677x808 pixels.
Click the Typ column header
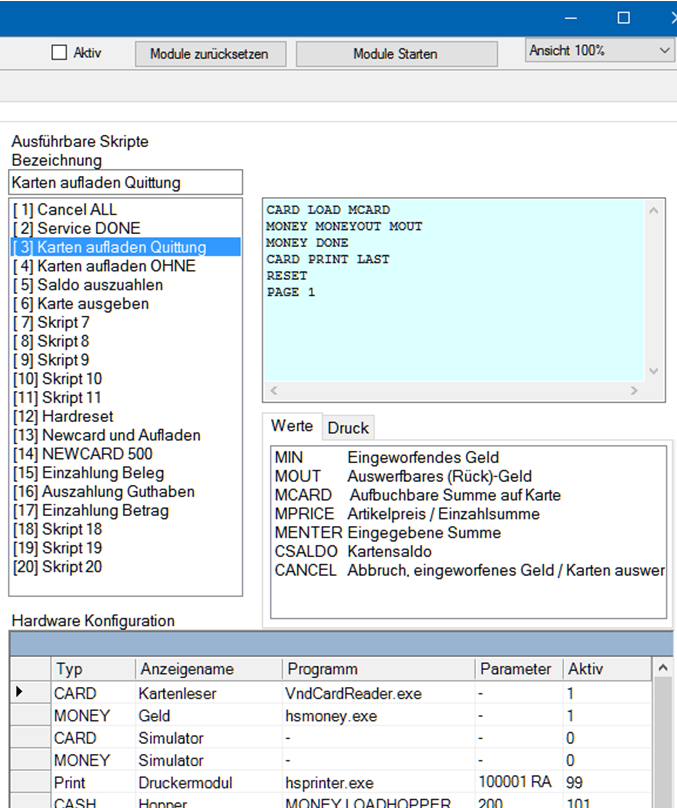pyautogui.click(x=93, y=669)
